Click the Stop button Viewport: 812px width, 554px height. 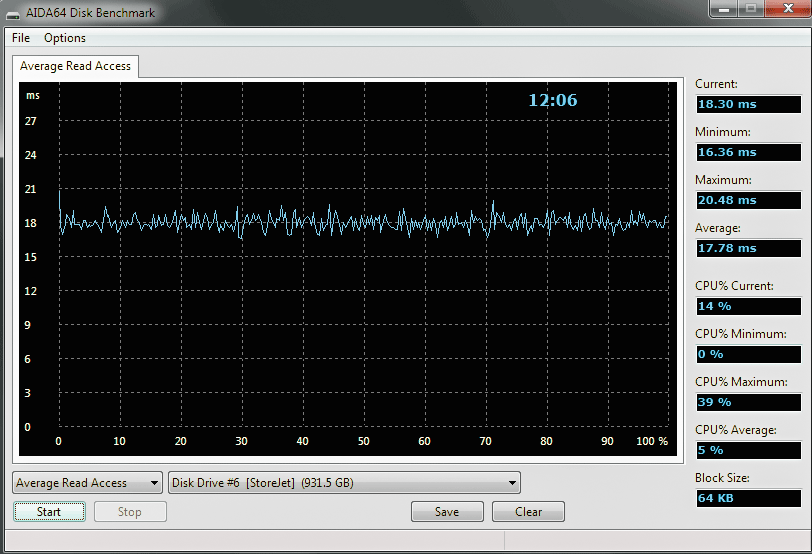click(x=130, y=512)
